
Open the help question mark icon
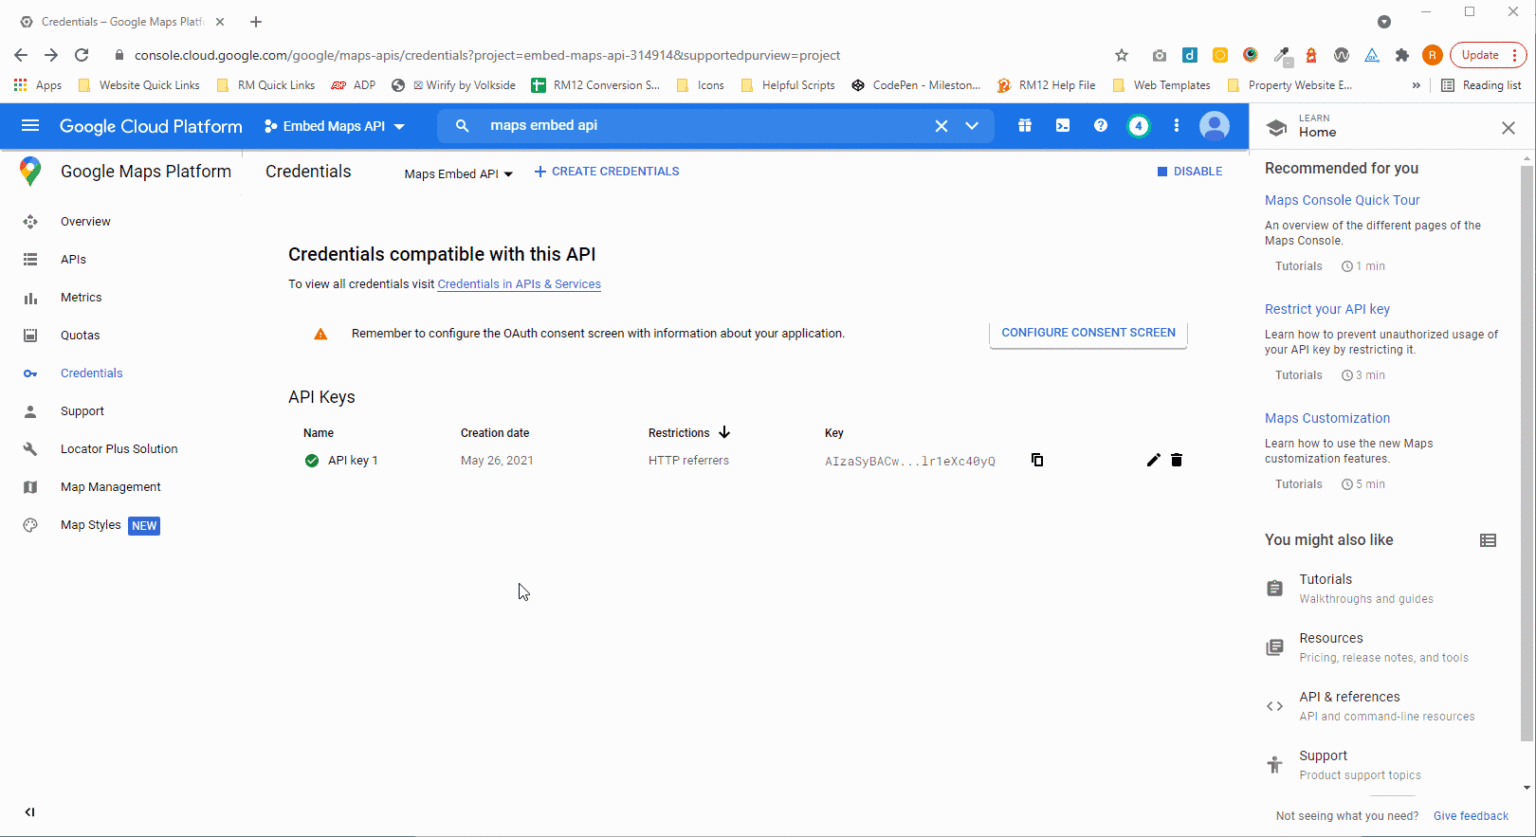coord(1101,126)
